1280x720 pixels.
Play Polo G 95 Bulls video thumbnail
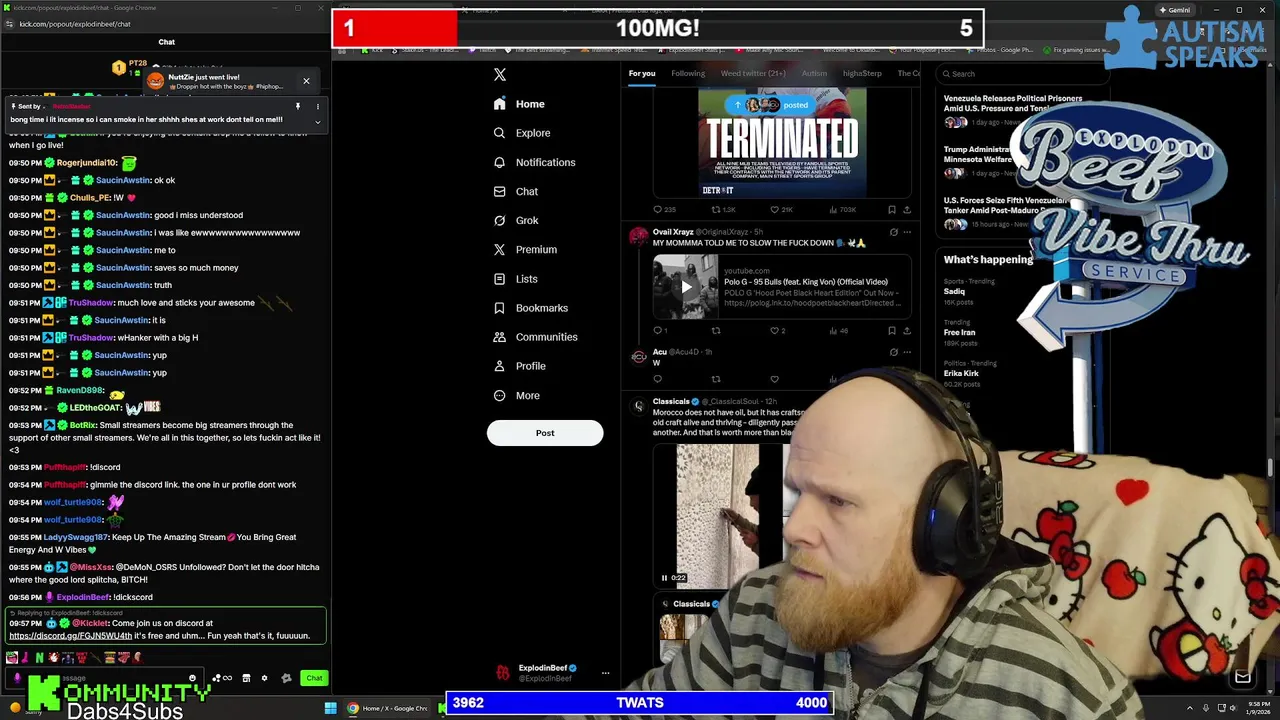686,287
